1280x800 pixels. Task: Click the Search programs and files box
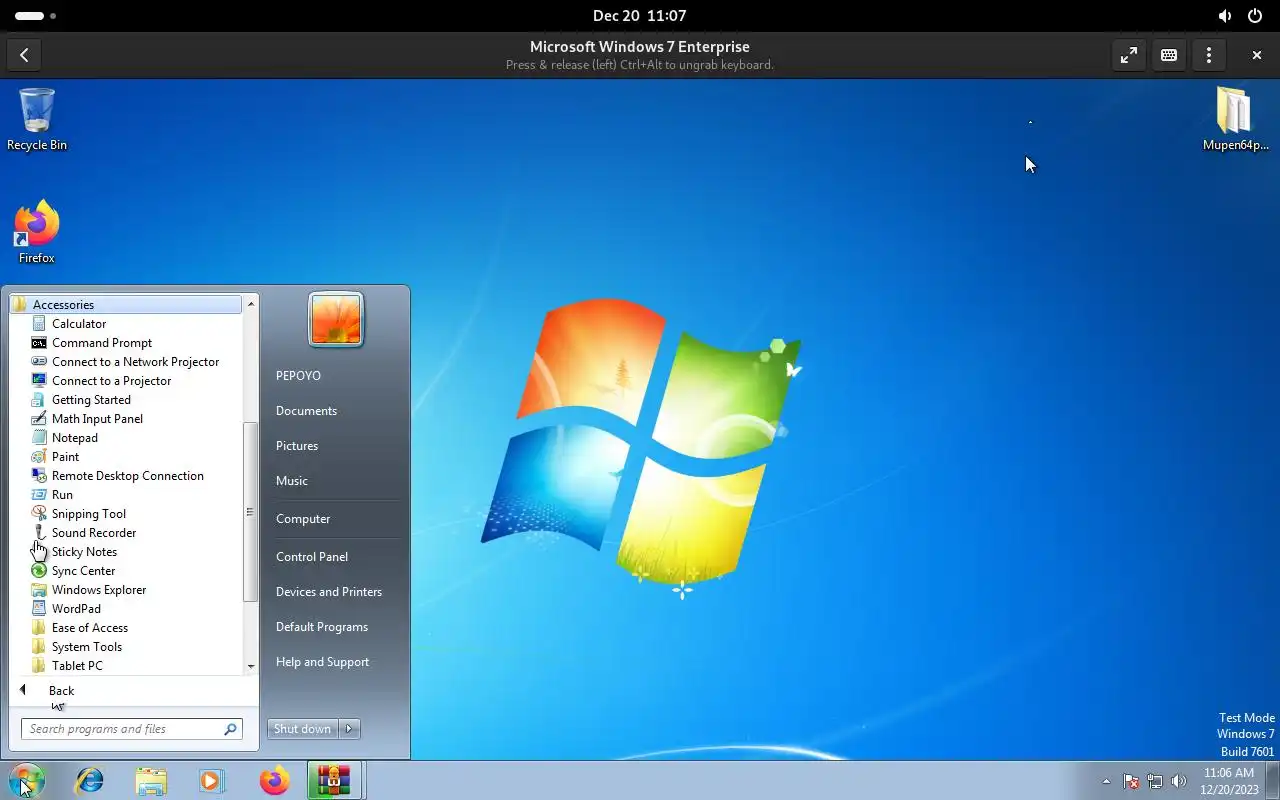(132, 729)
